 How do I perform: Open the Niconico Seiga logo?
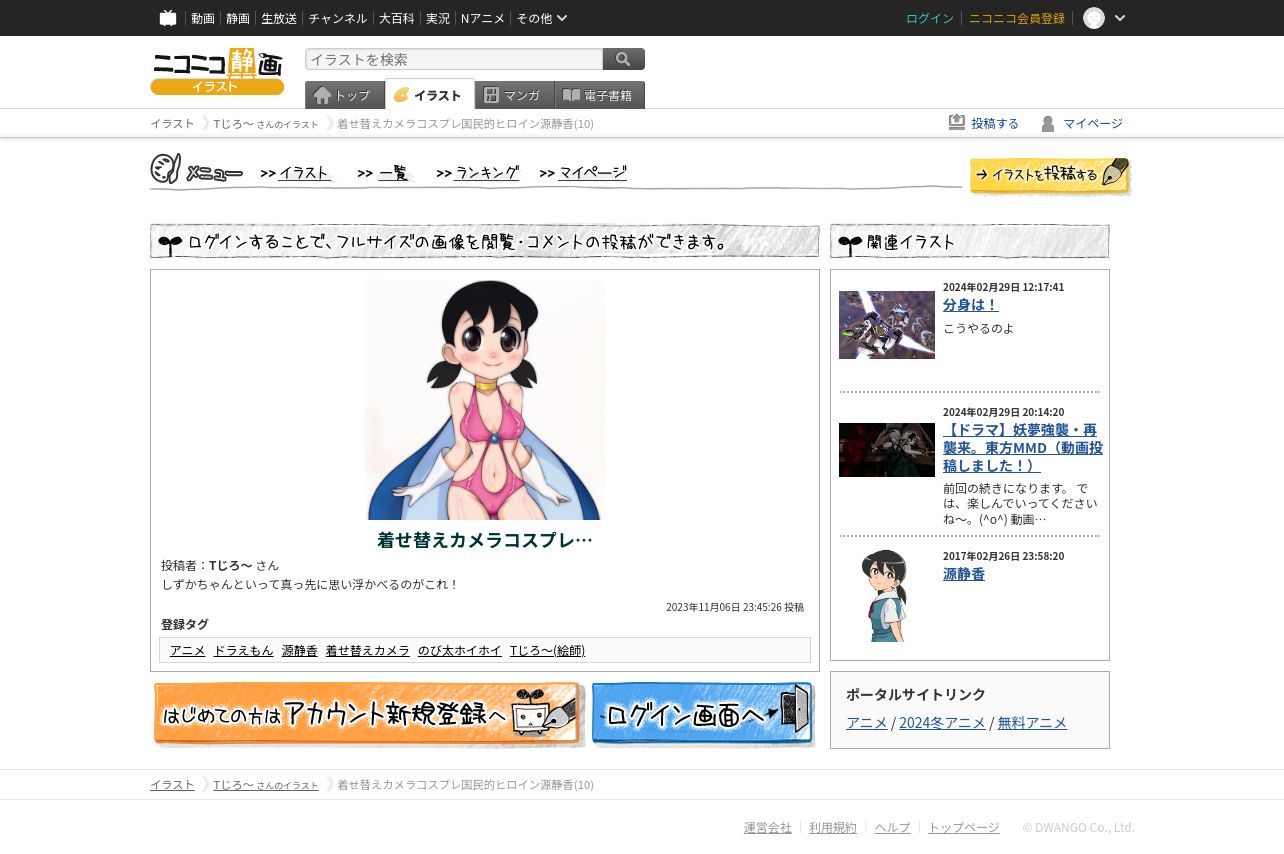coord(217,72)
